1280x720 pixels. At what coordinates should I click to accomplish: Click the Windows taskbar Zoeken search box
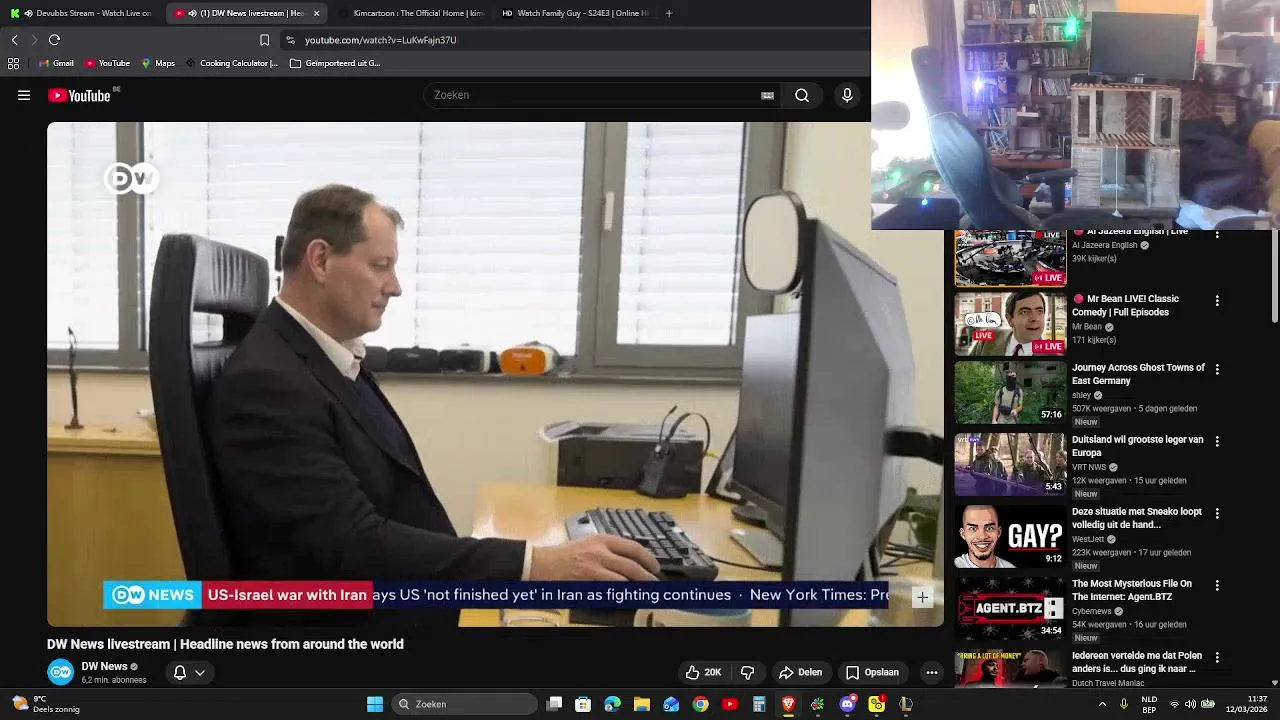point(465,704)
